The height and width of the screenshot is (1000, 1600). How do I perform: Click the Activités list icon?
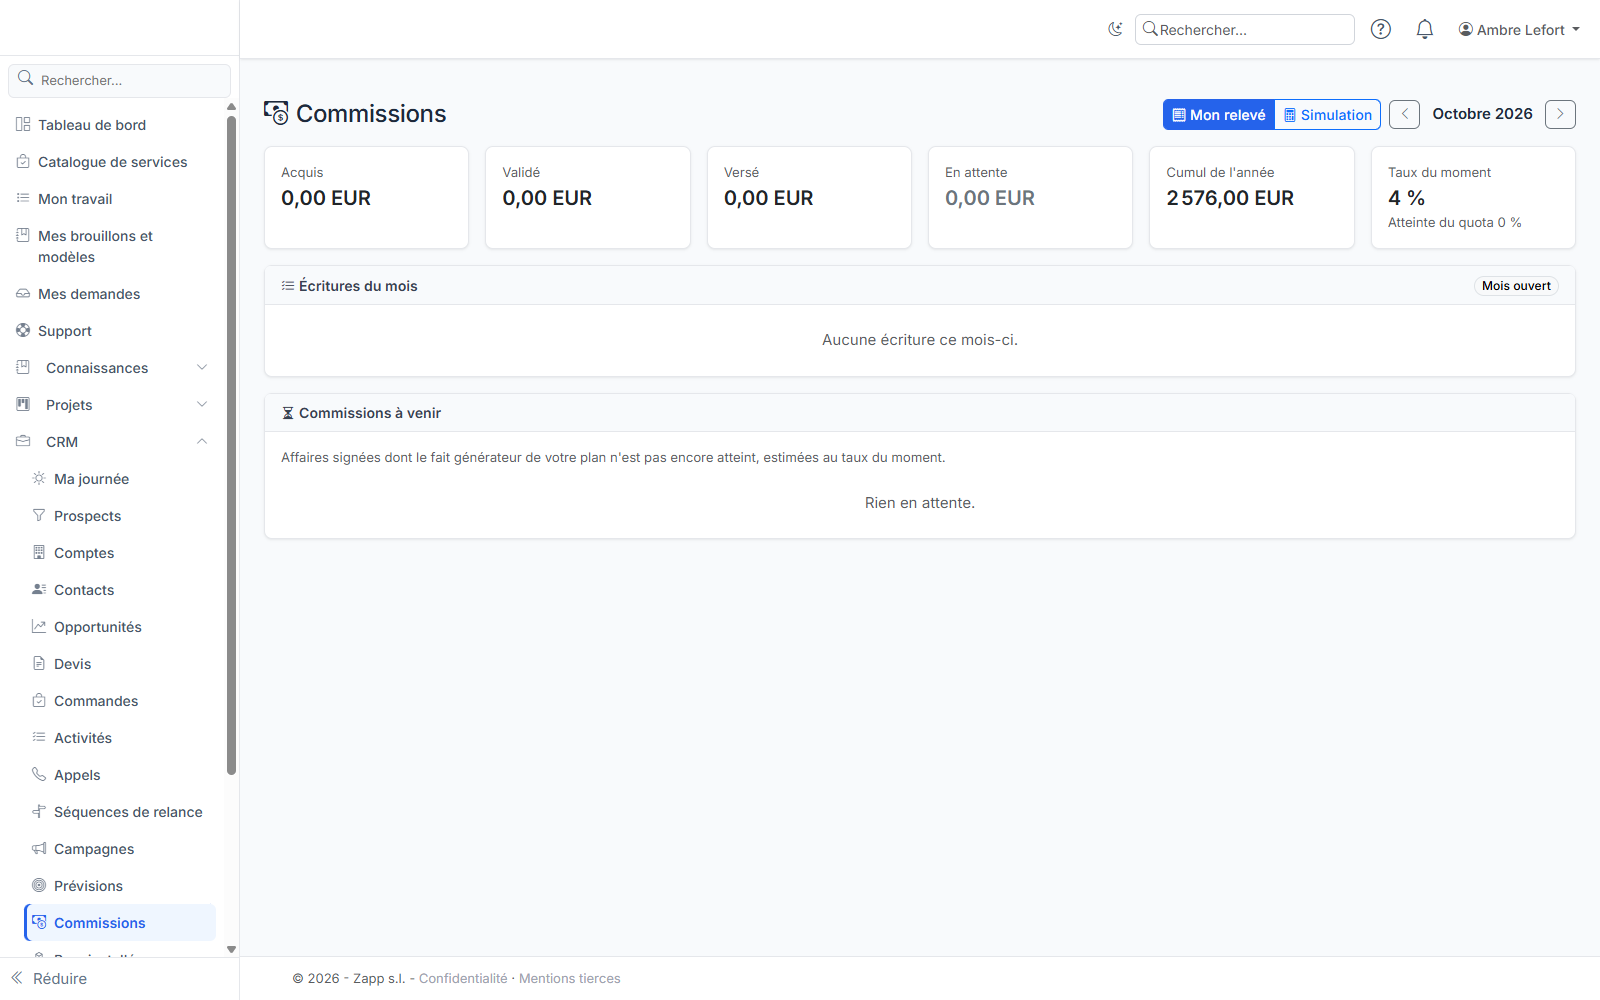click(x=39, y=737)
